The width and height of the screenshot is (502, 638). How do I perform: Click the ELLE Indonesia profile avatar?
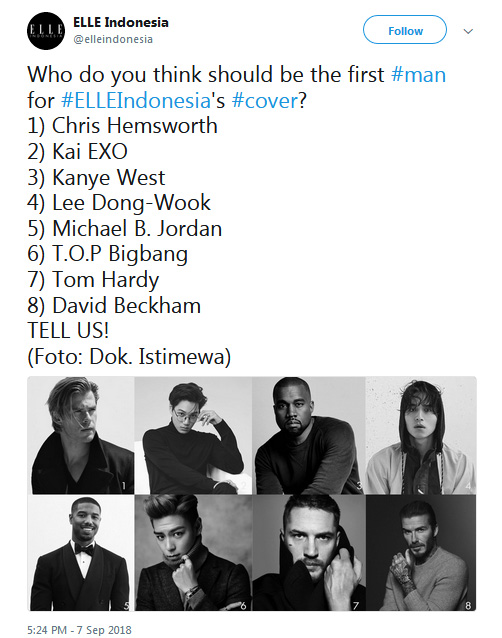coord(46,31)
